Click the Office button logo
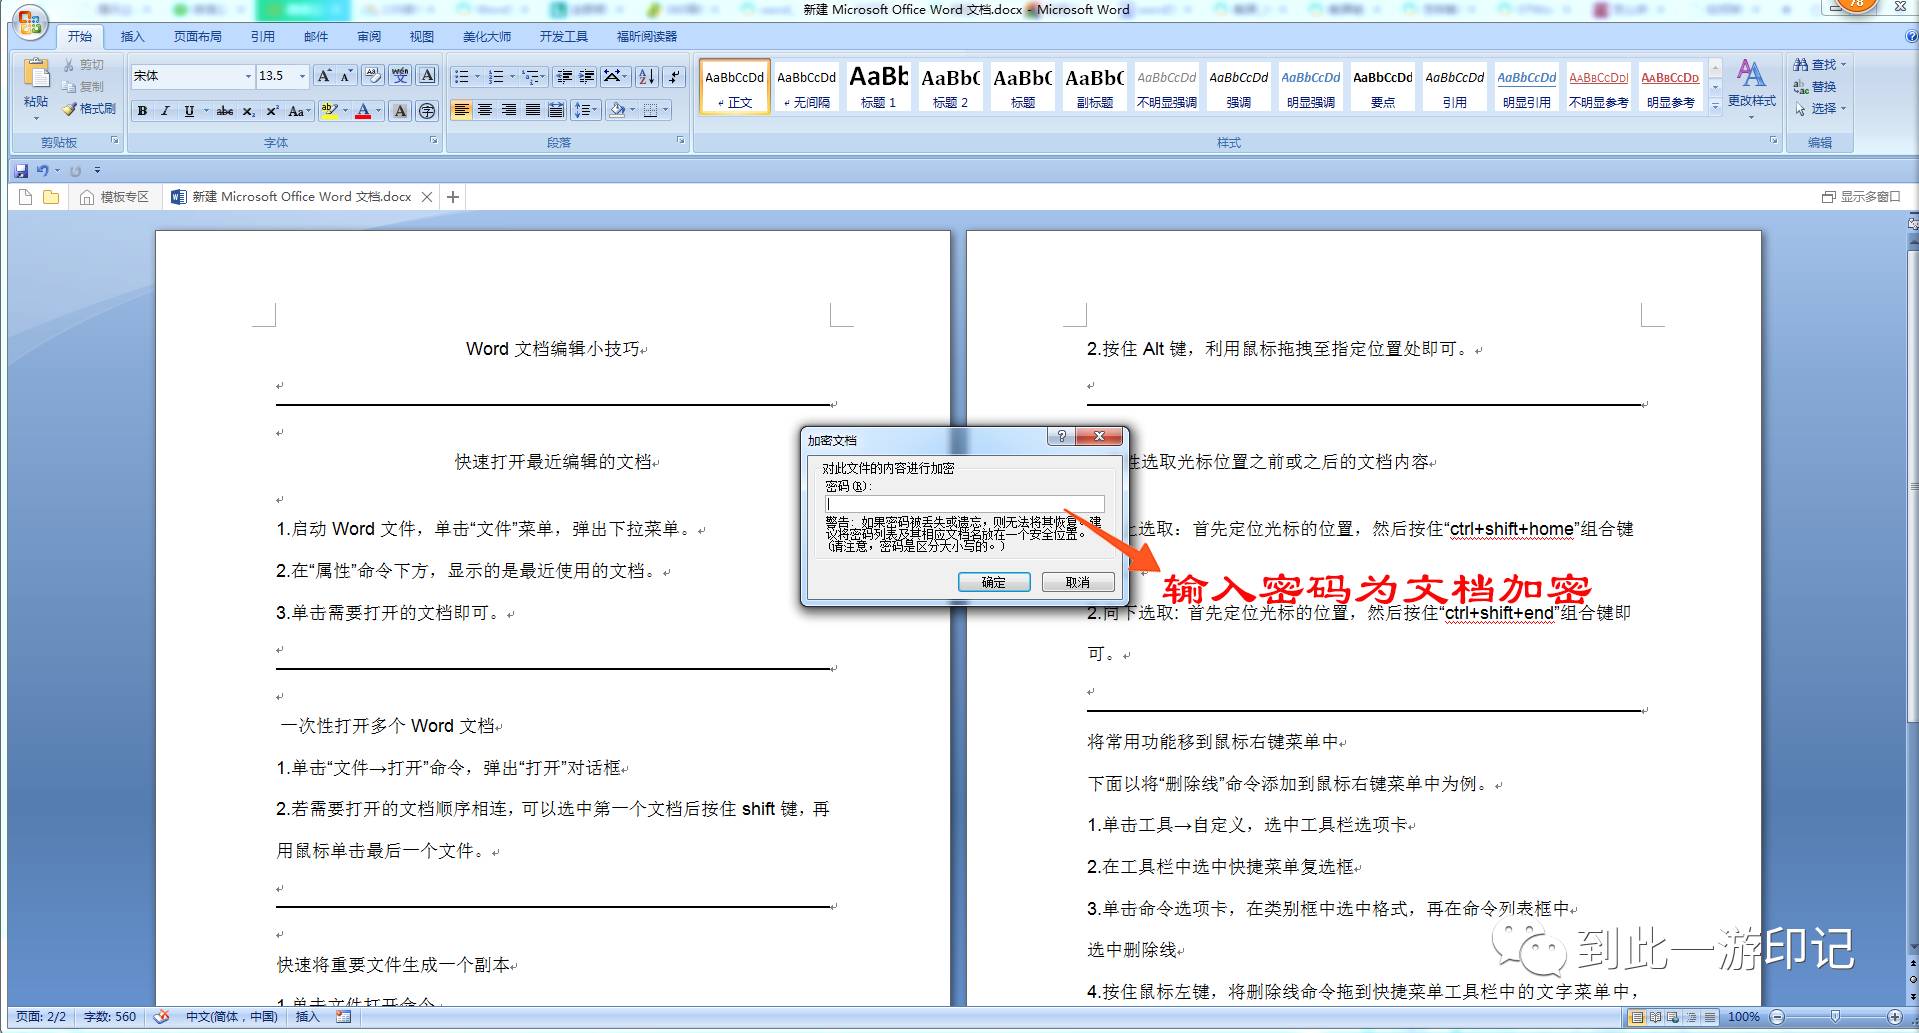This screenshot has height=1033, width=1919. coord(30,22)
